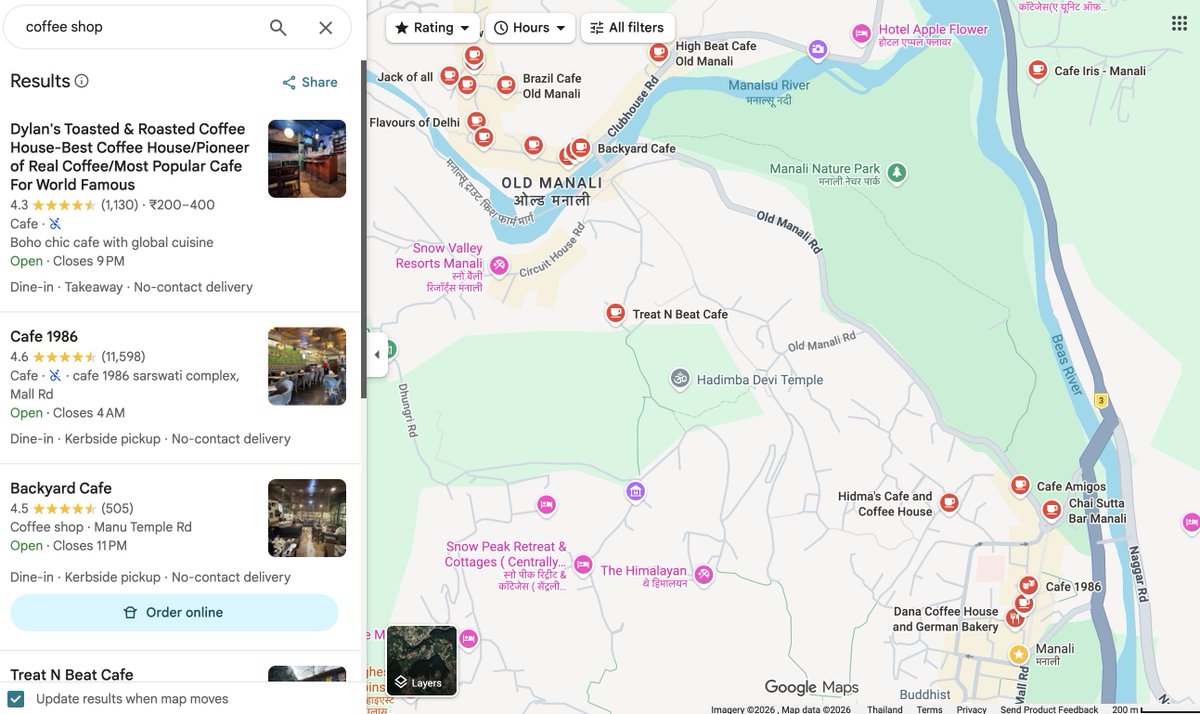The height and width of the screenshot is (714, 1200).
Task: Click the Manali Nature Park marker
Action: pos(897,173)
